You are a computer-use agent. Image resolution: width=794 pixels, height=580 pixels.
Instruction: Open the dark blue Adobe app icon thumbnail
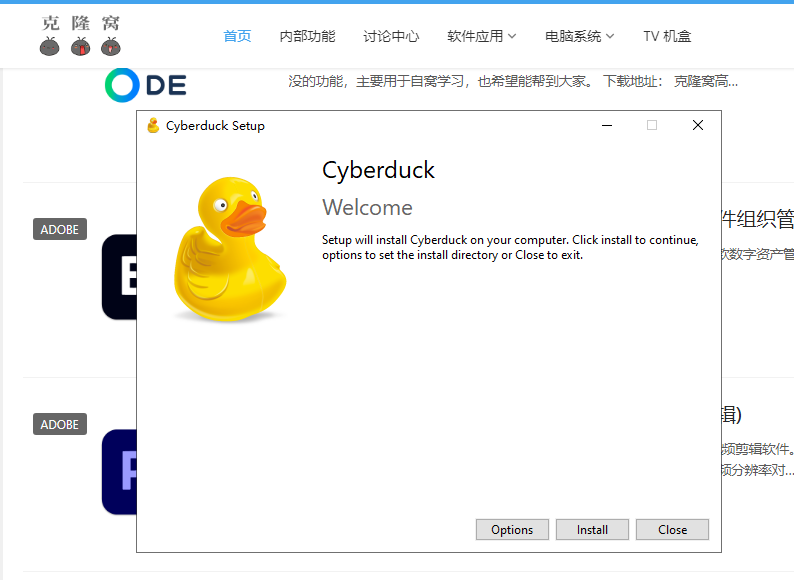point(120,472)
